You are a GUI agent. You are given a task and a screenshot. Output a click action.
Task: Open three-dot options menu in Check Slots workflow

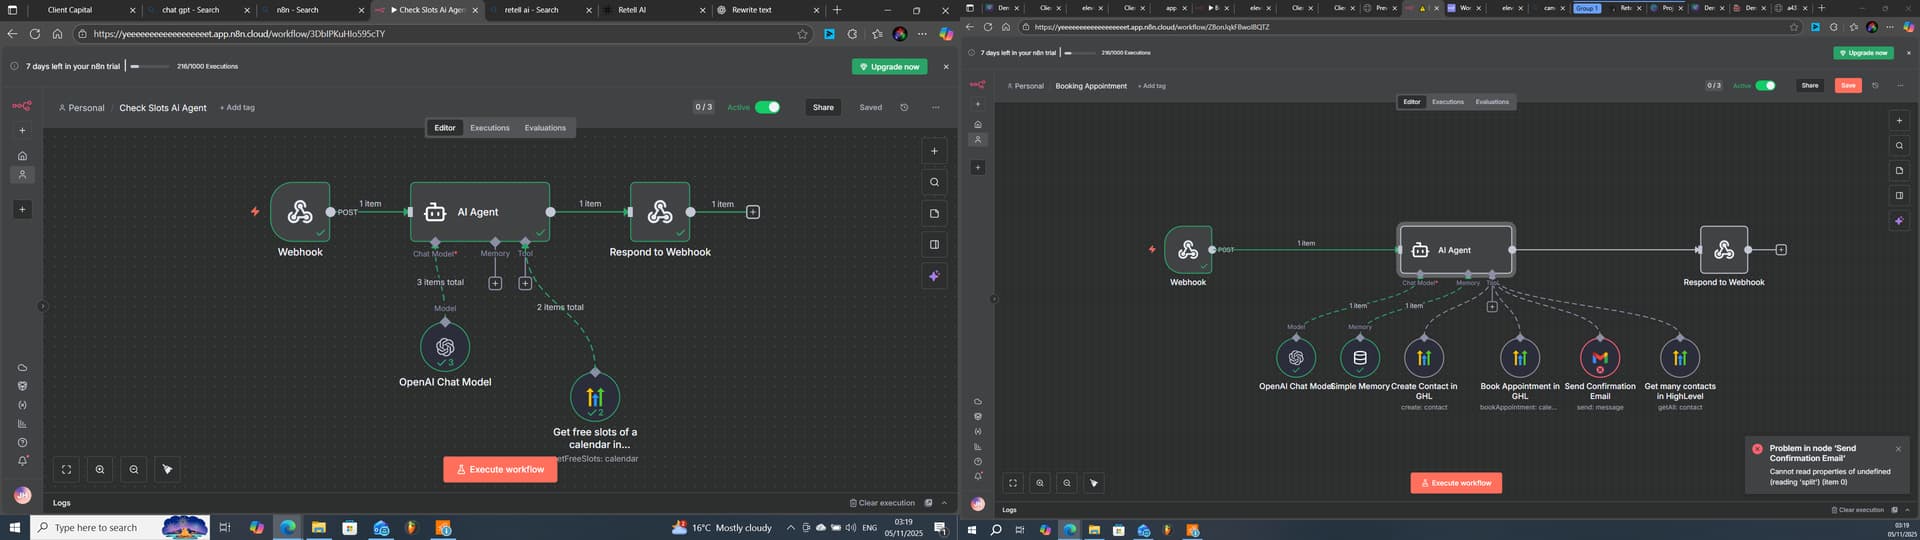[935, 107]
